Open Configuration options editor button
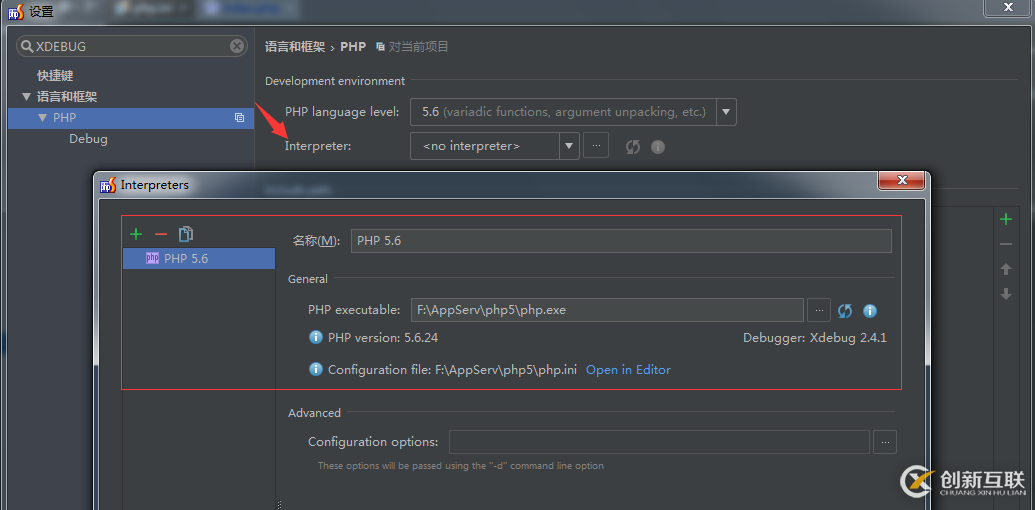This screenshot has height=510, width=1035. point(885,441)
